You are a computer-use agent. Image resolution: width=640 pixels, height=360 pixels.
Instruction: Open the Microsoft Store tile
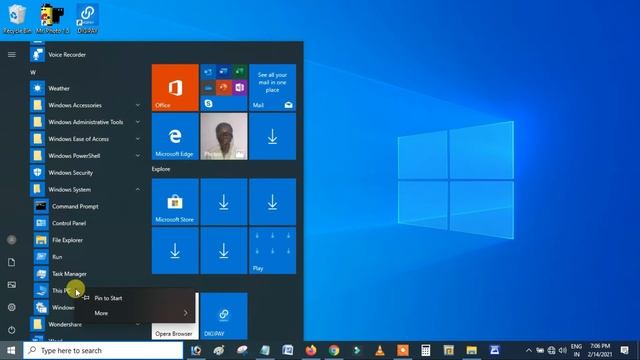click(175, 202)
